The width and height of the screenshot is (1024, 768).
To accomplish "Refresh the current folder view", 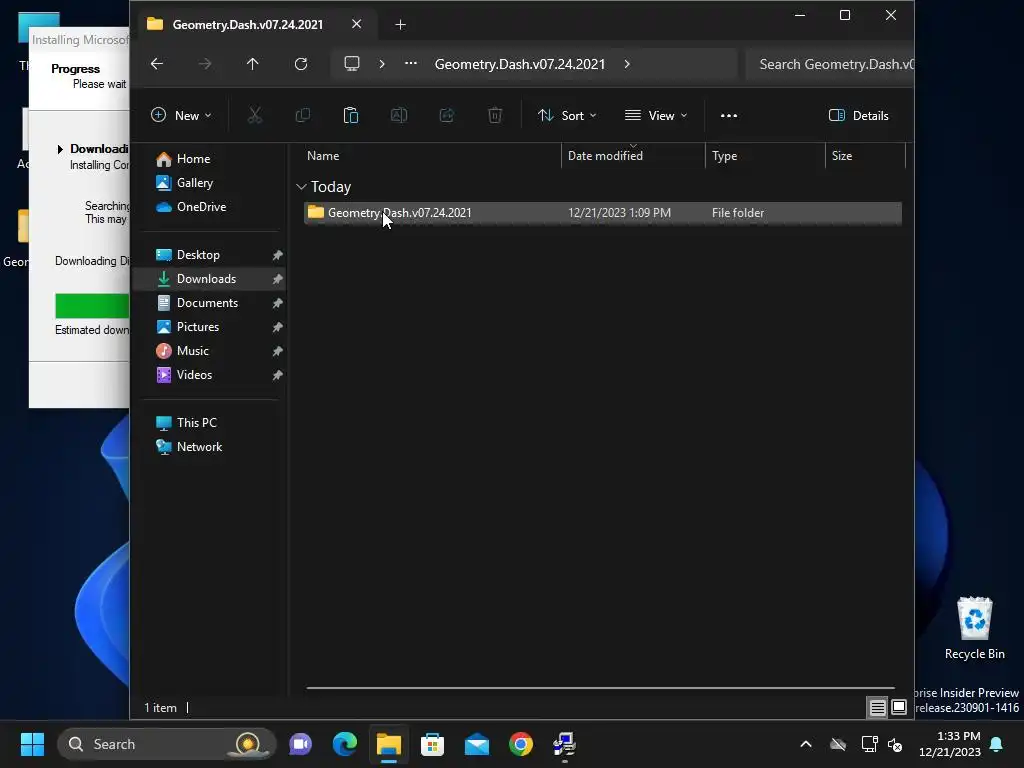I will [x=300, y=64].
